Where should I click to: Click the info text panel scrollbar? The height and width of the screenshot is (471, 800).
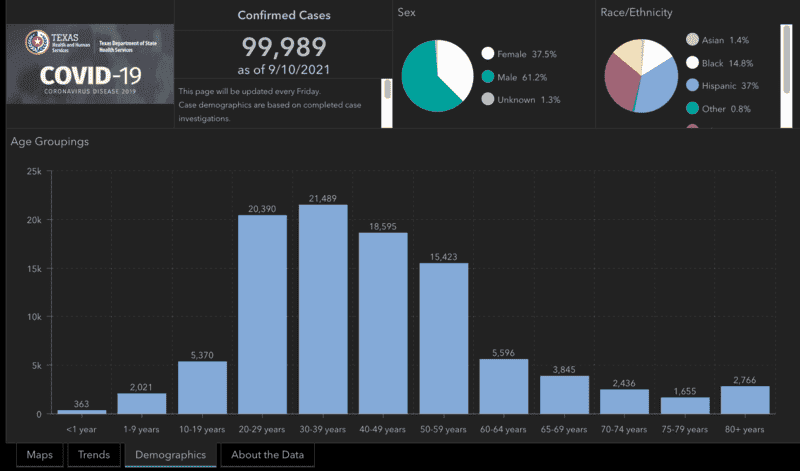click(387, 103)
